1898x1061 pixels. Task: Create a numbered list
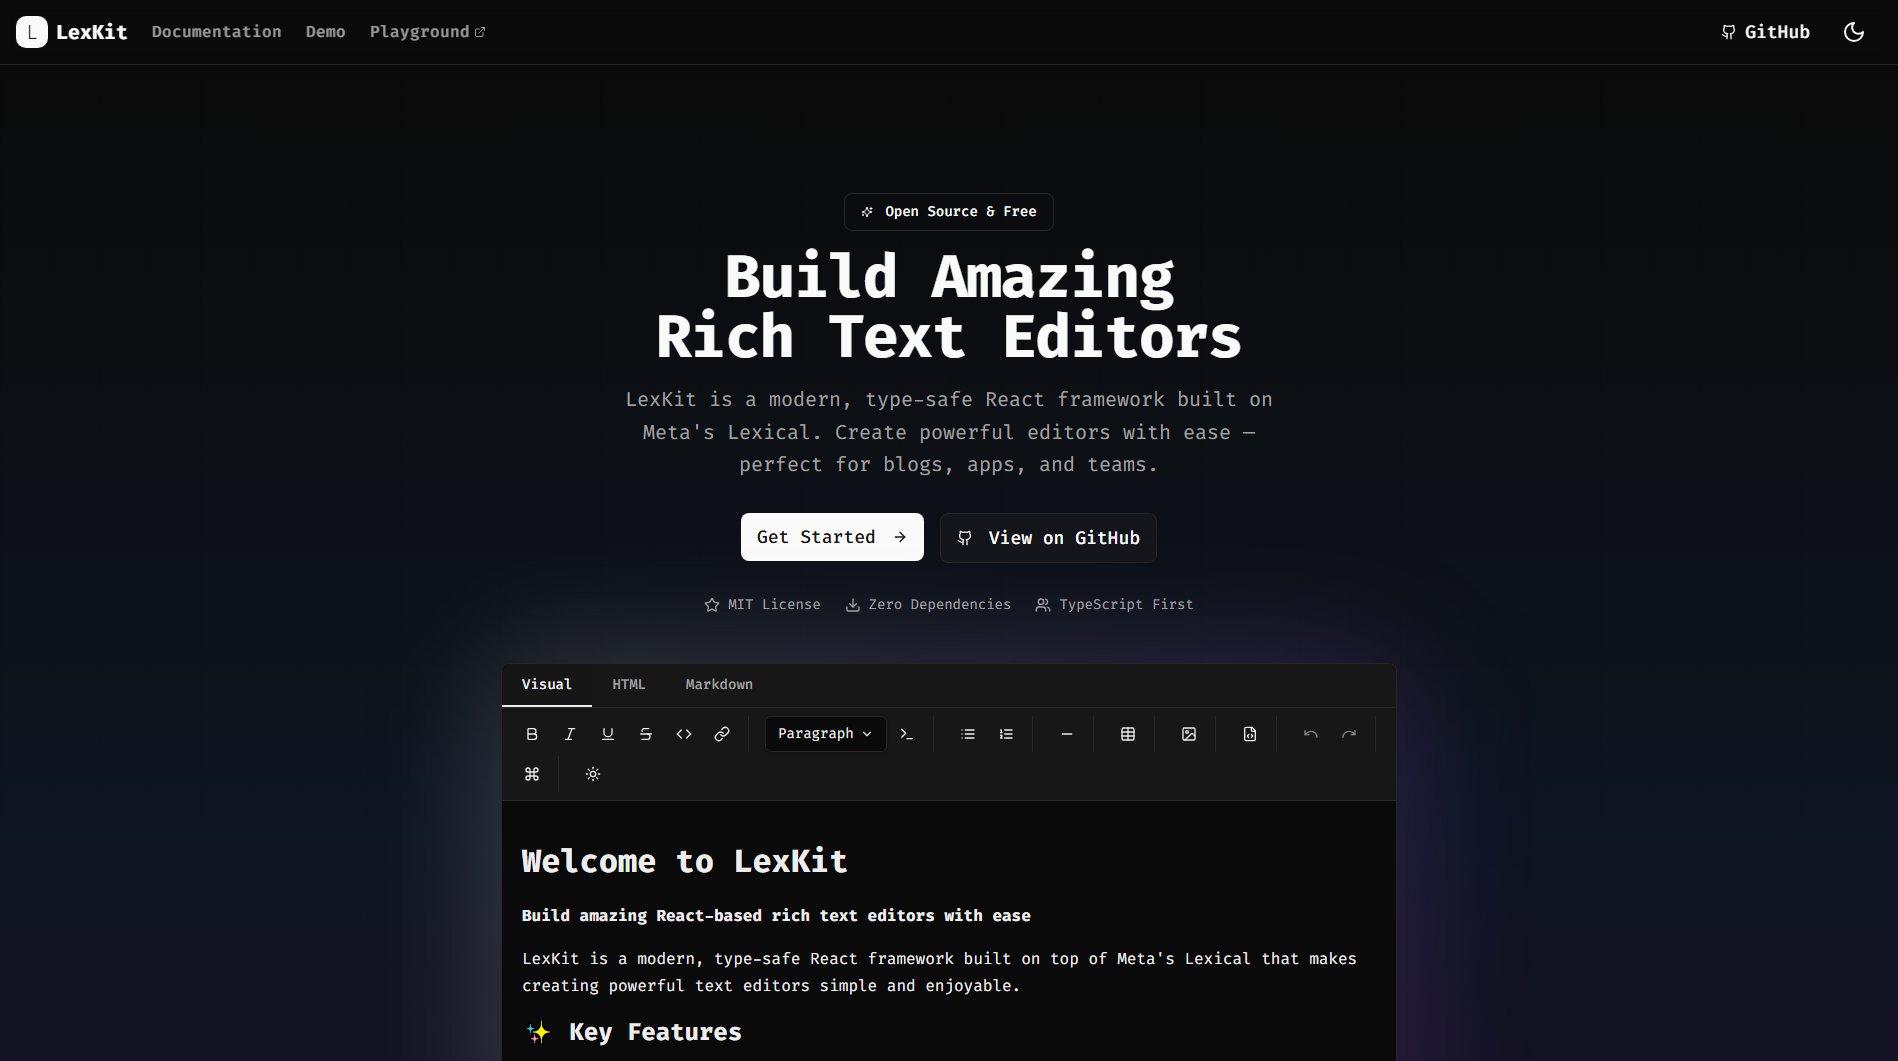(x=1006, y=734)
